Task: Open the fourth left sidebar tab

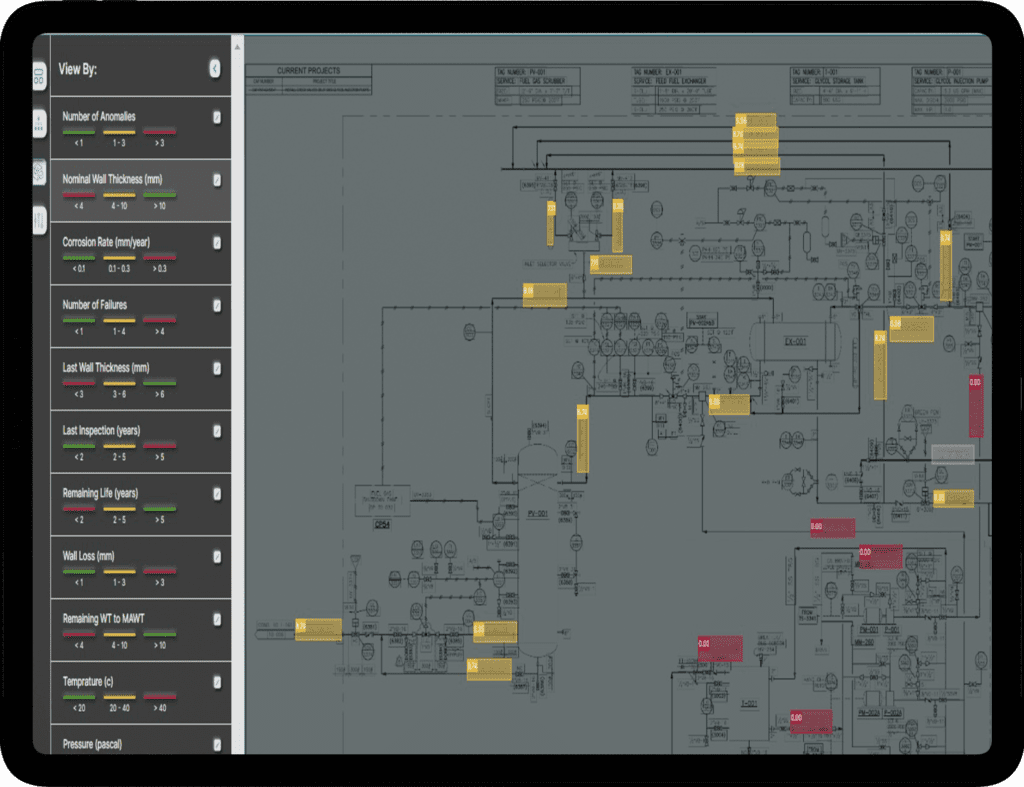Action: click(x=40, y=219)
